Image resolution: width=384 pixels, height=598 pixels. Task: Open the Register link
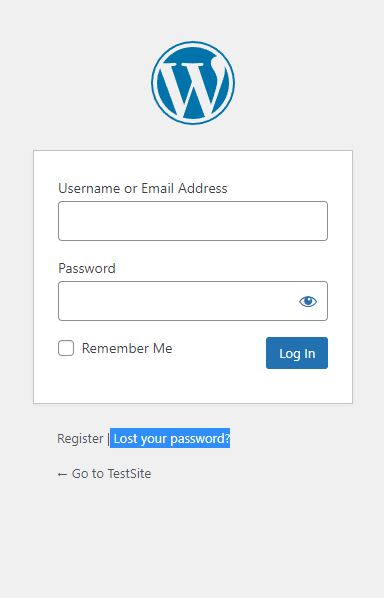click(x=80, y=439)
